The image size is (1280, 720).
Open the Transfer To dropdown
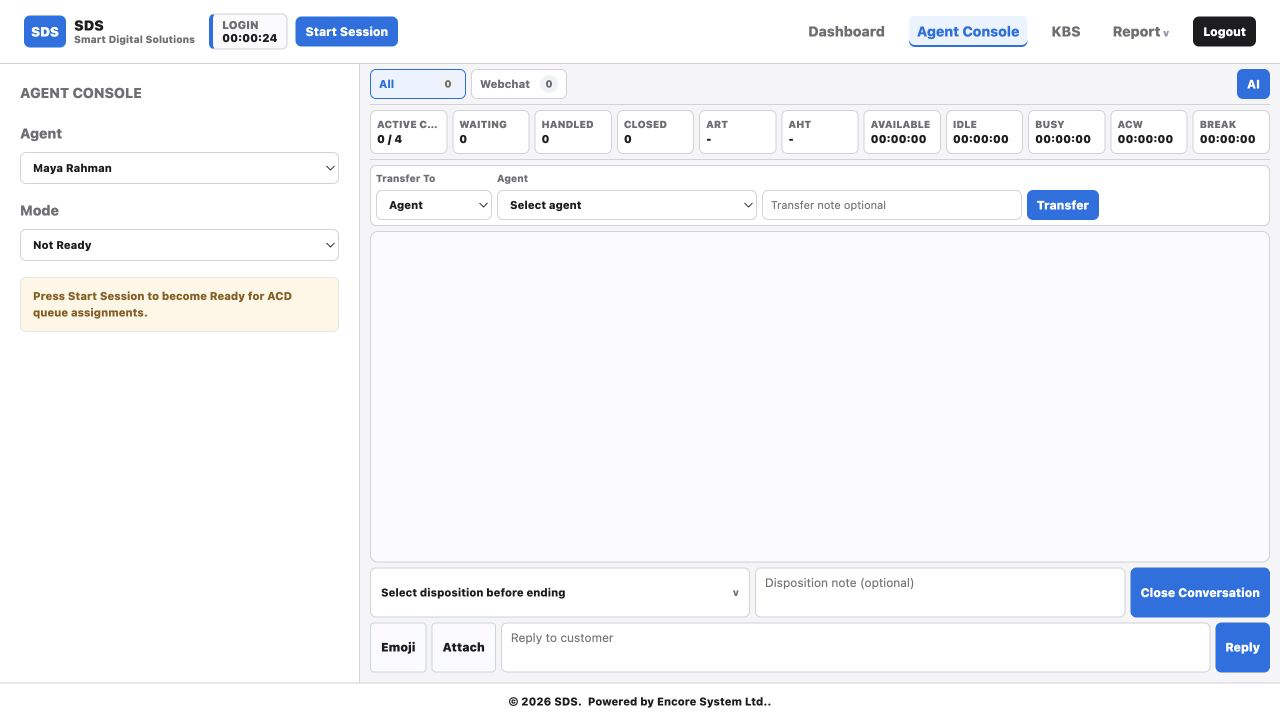point(434,205)
